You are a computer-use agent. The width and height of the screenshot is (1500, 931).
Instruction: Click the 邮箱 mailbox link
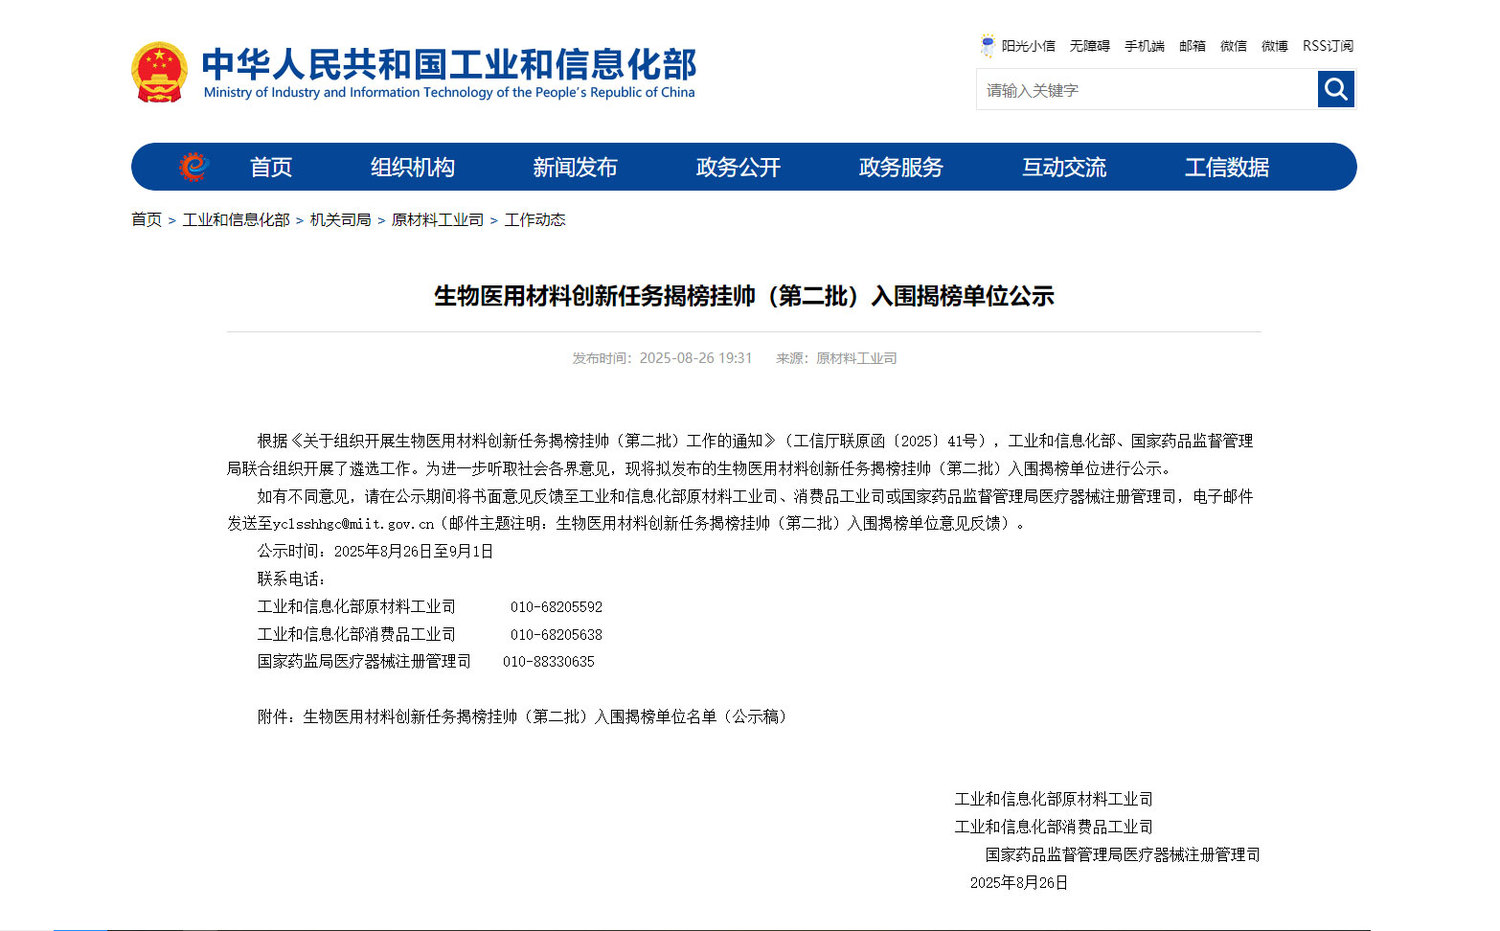[1192, 46]
